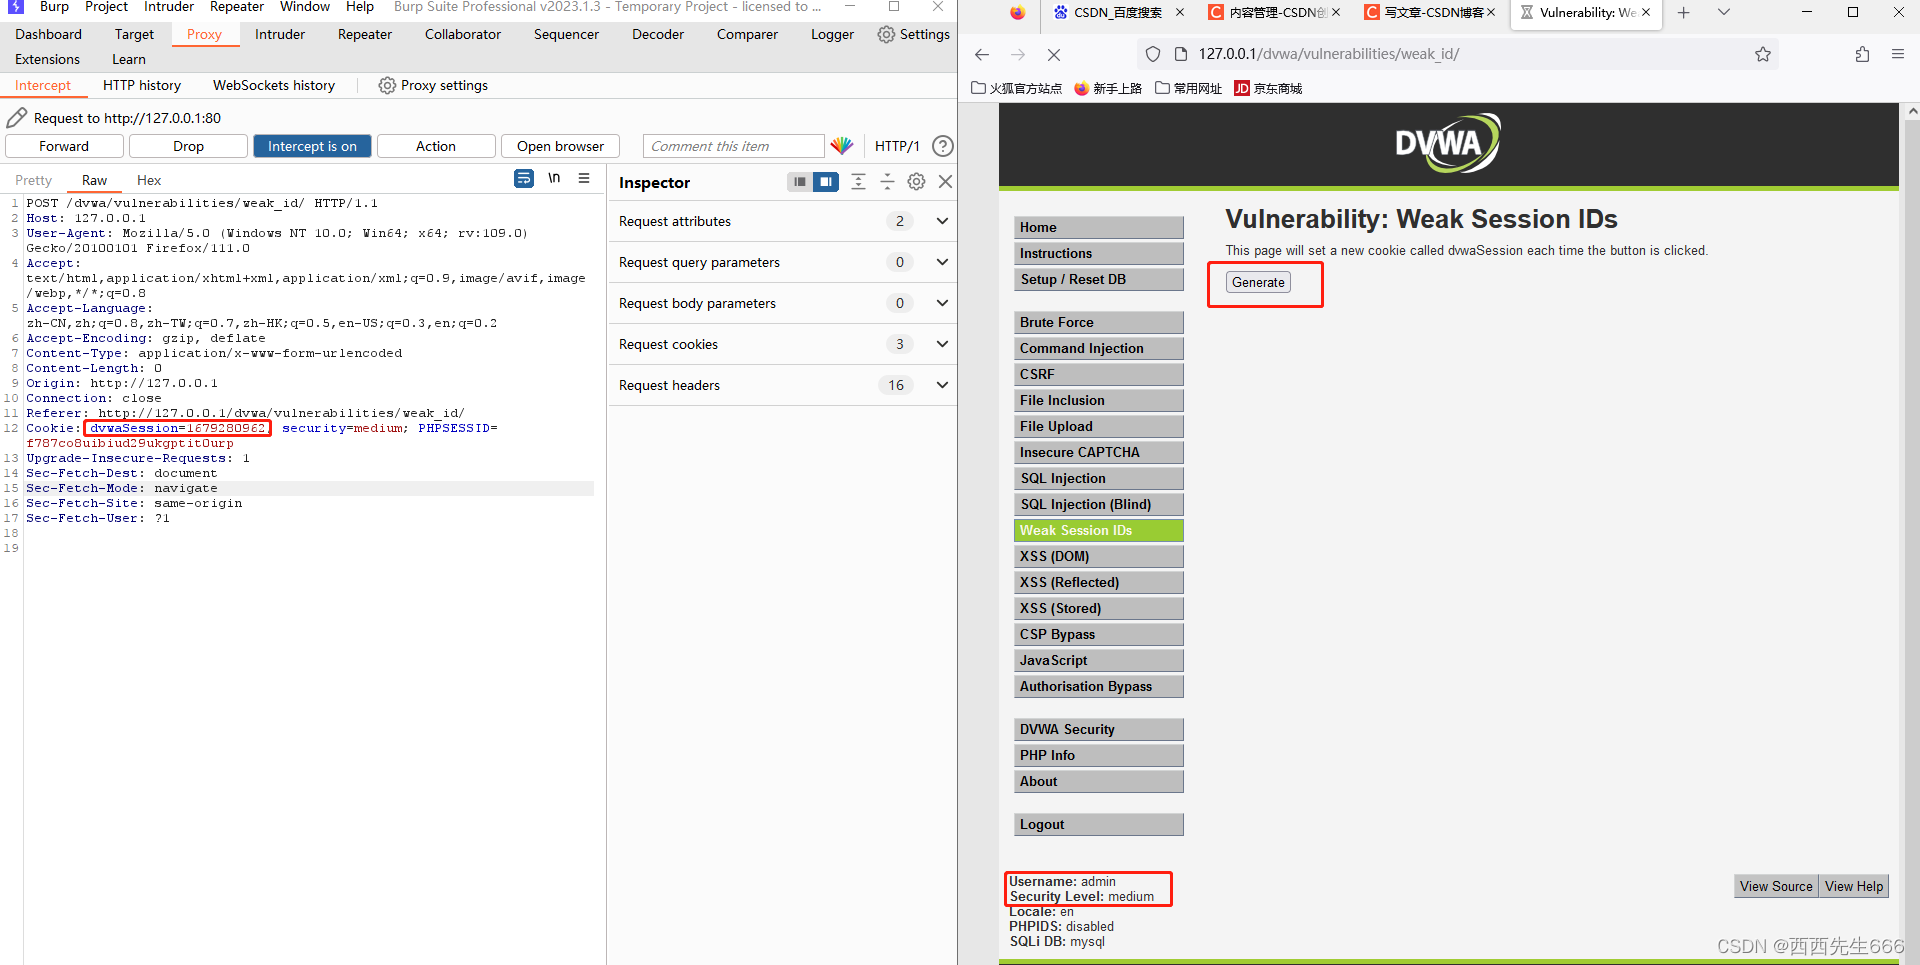Stop loading the Firefox page
Viewport: 1920px width, 965px height.
tap(1054, 54)
